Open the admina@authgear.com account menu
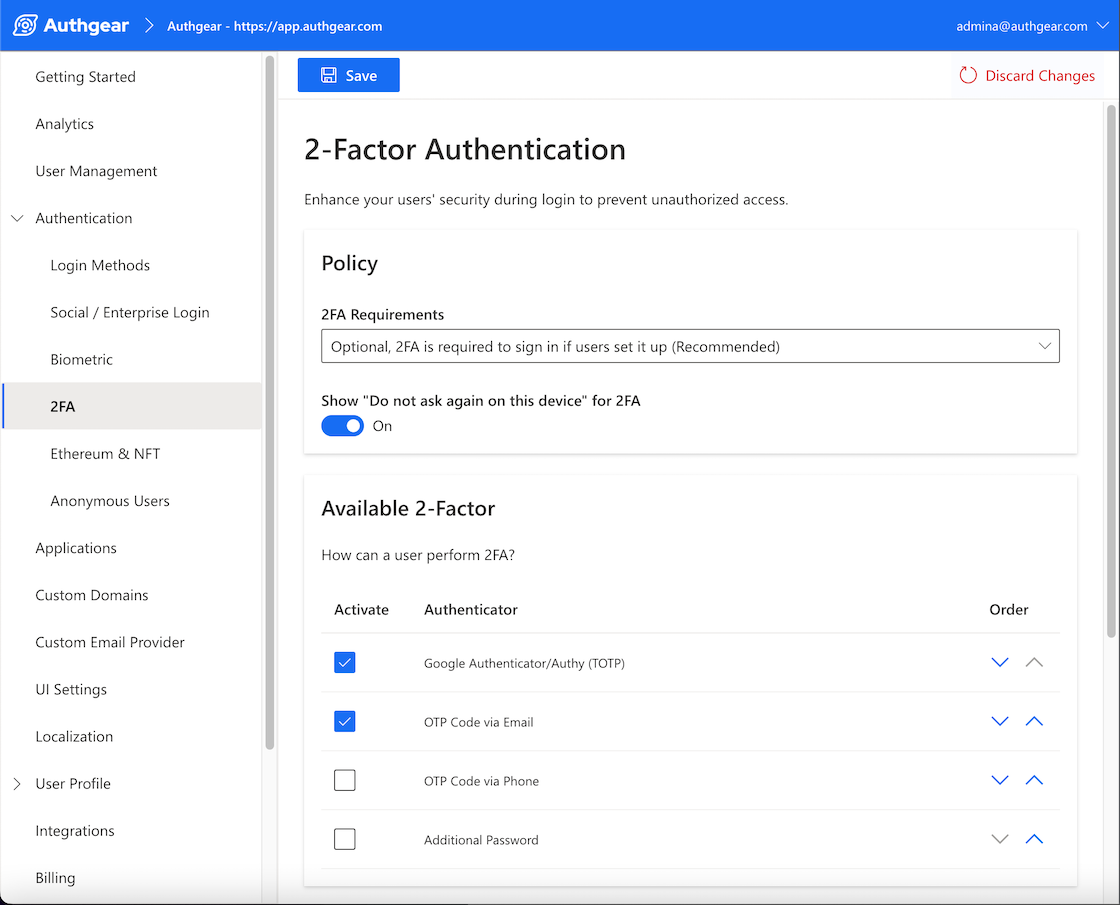Screen dimensions: 1120x905 (x=1032, y=26)
